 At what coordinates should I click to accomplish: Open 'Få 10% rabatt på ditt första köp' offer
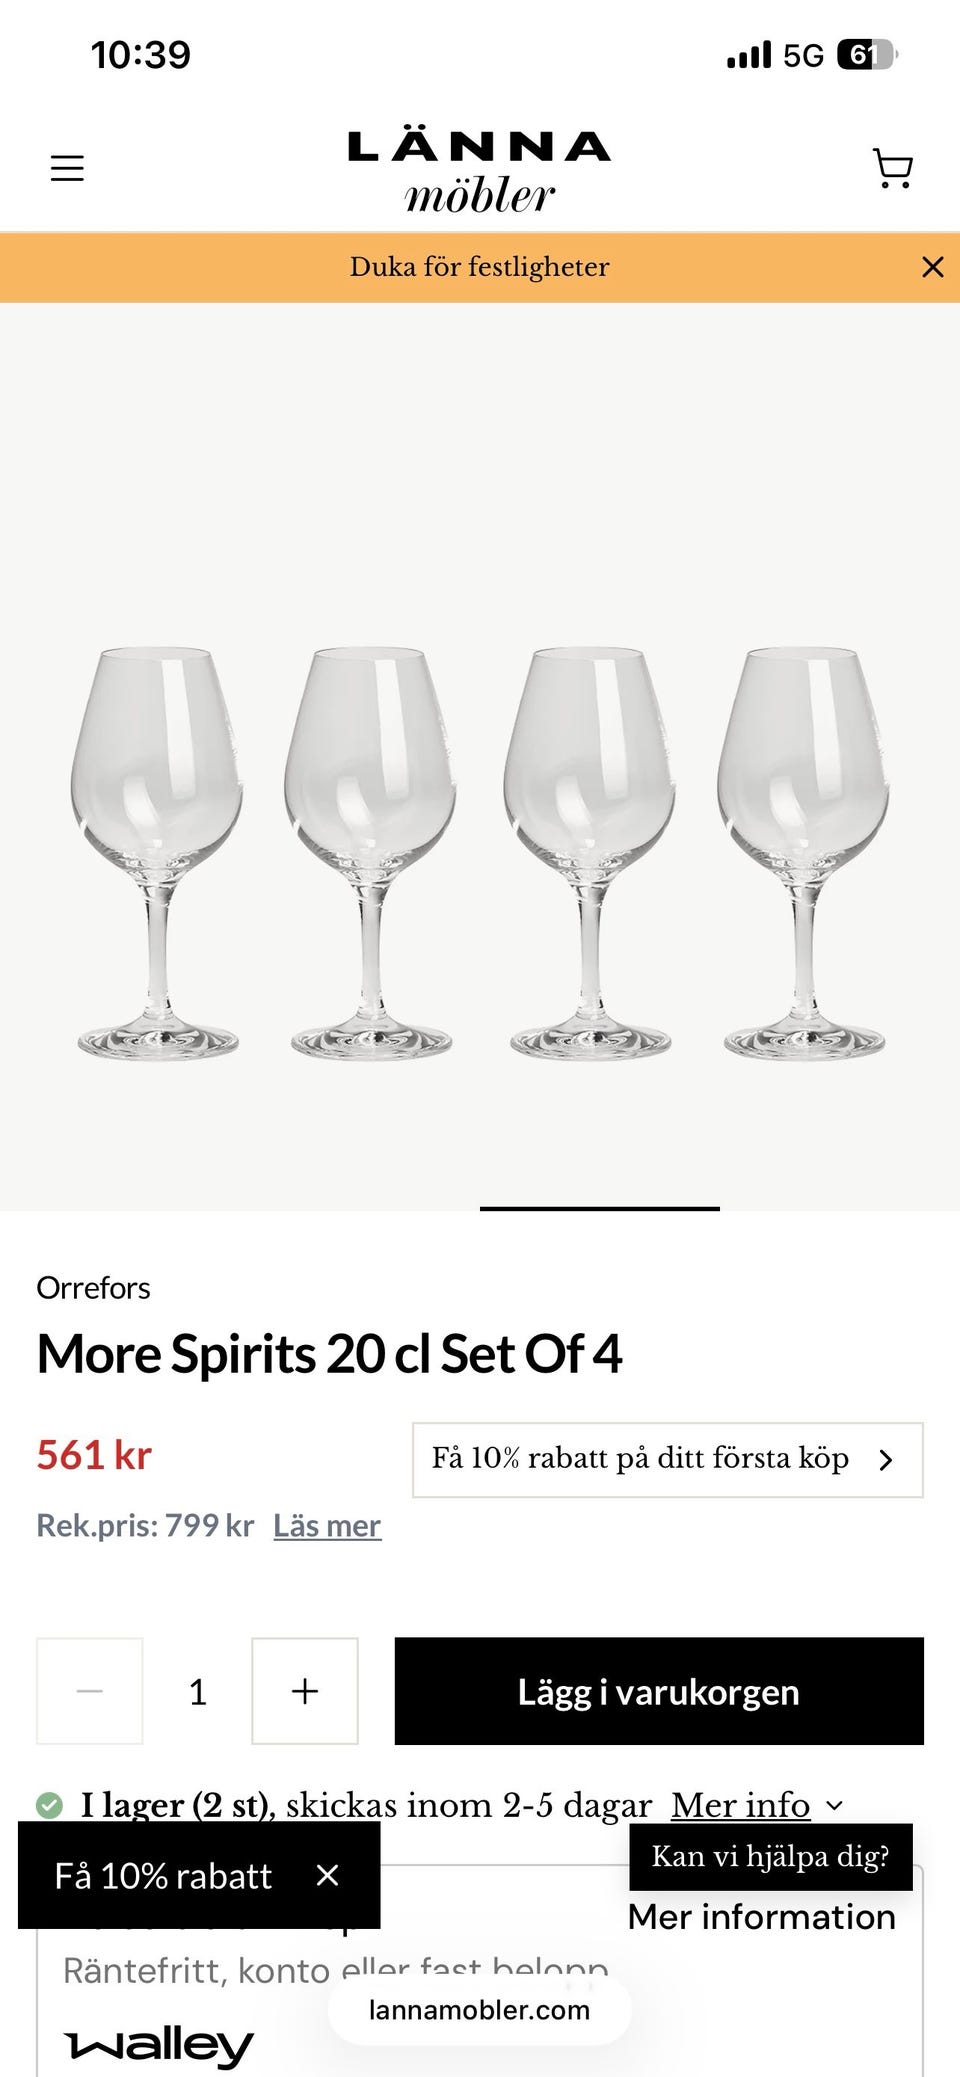coord(667,1460)
